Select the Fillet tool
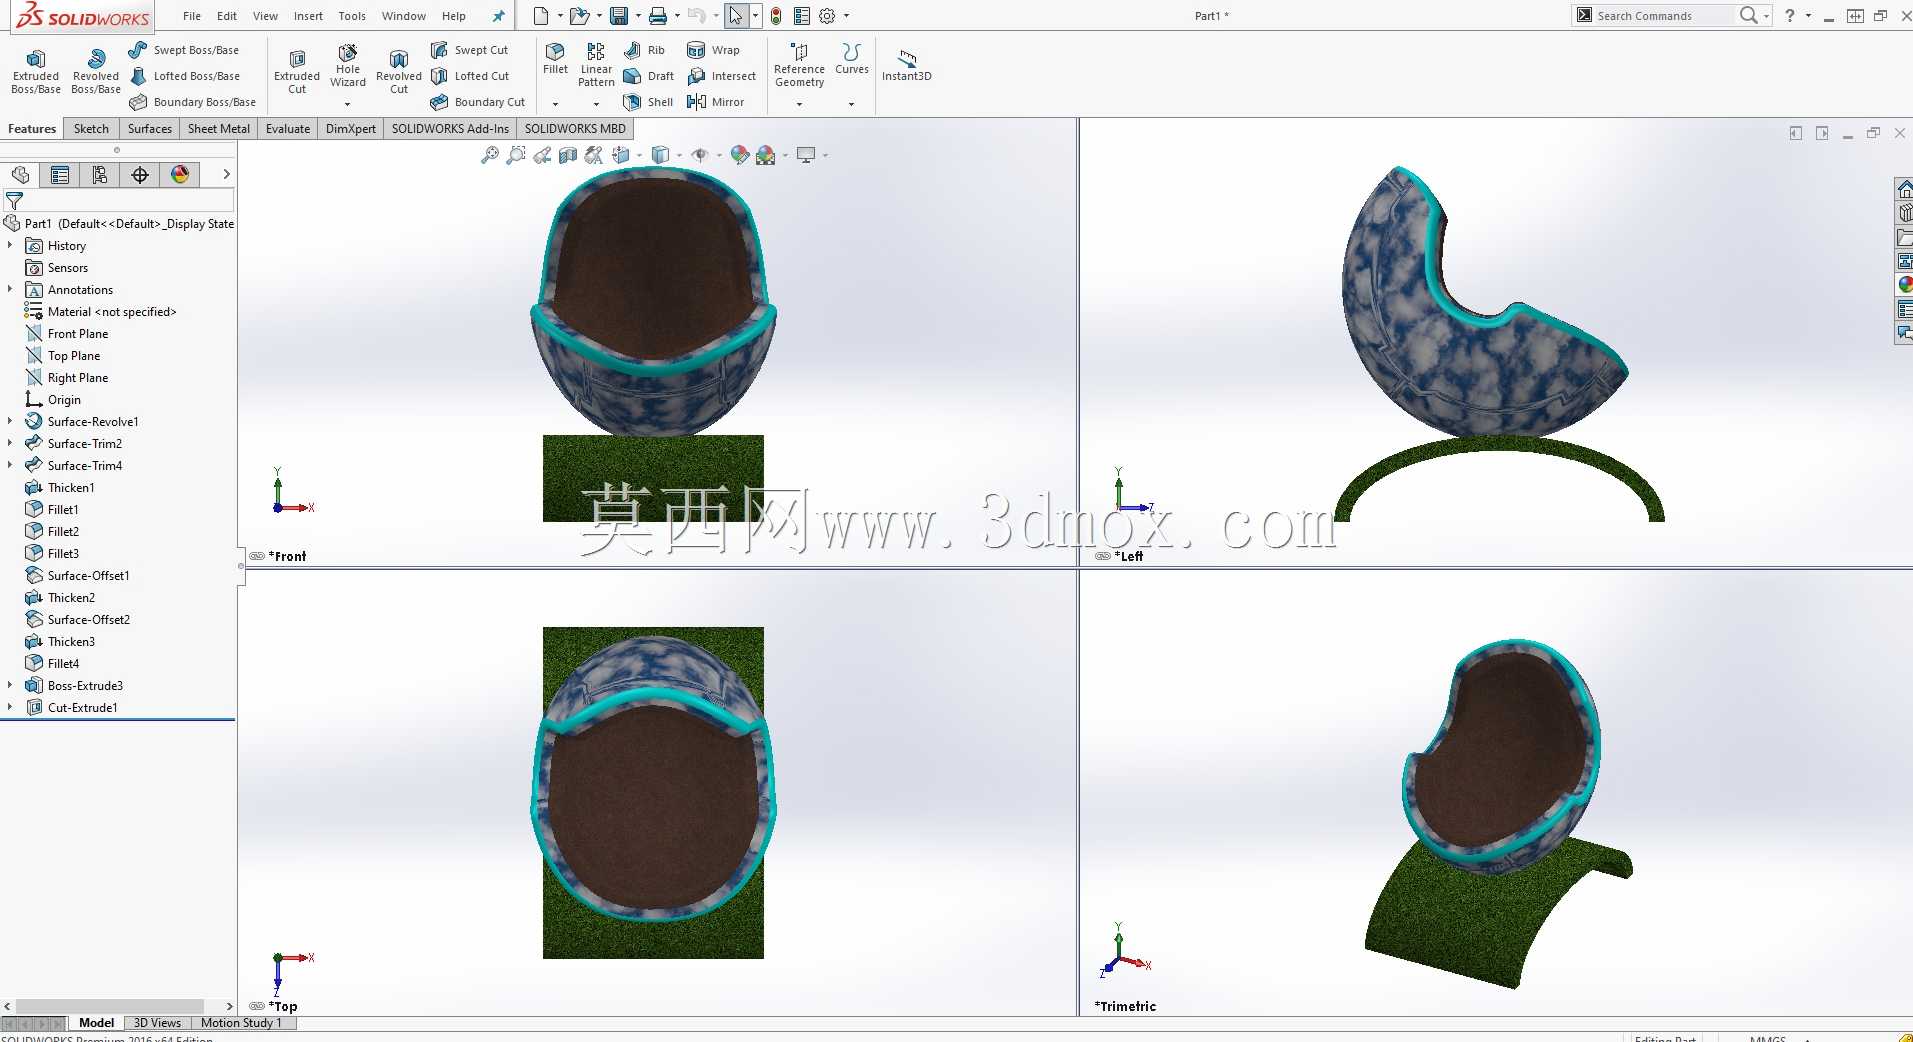The width and height of the screenshot is (1913, 1042). (x=555, y=59)
